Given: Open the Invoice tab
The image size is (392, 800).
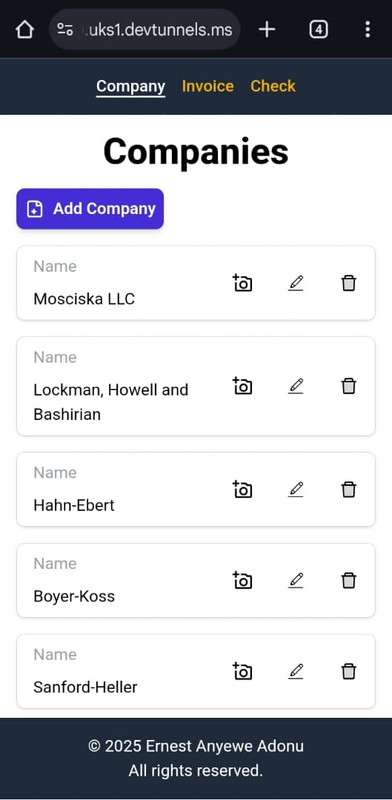Looking at the screenshot, I should (208, 86).
